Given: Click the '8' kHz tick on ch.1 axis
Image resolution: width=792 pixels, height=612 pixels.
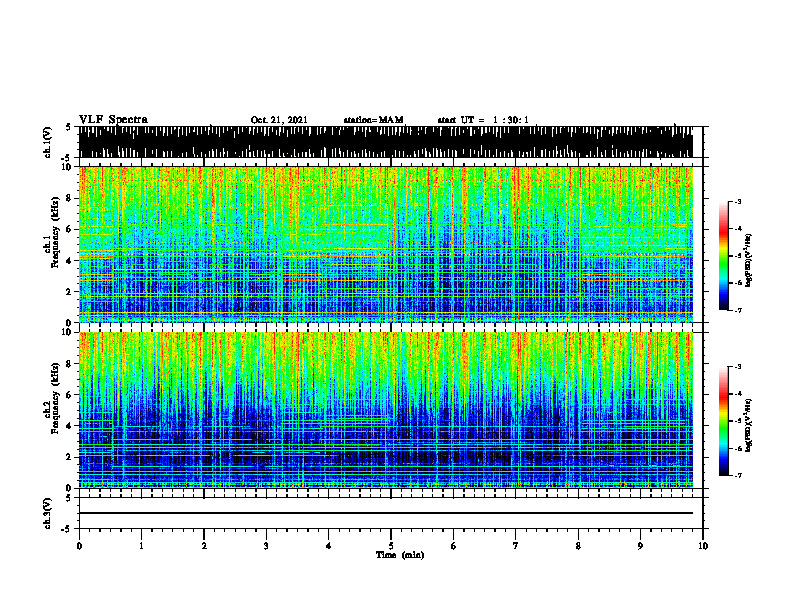Looking at the screenshot, I should tap(70, 198).
